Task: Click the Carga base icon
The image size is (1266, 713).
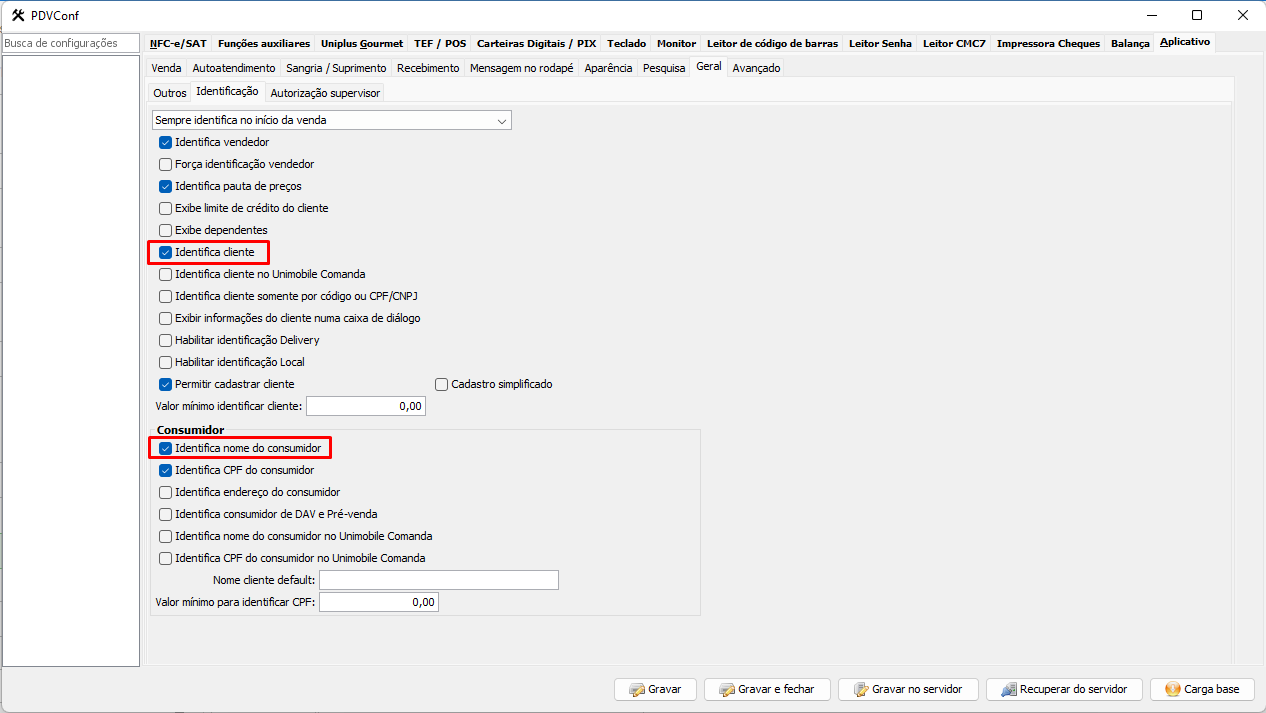Action: 1172,690
